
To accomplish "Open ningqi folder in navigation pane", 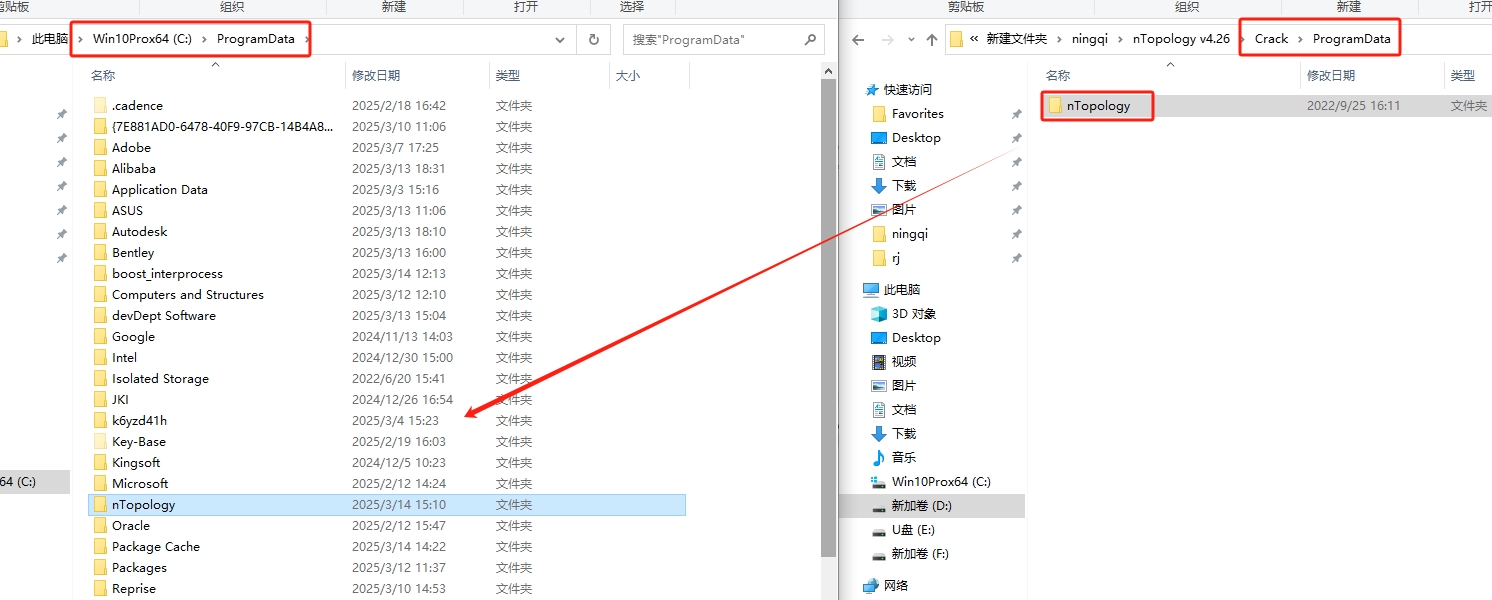I will point(909,233).
